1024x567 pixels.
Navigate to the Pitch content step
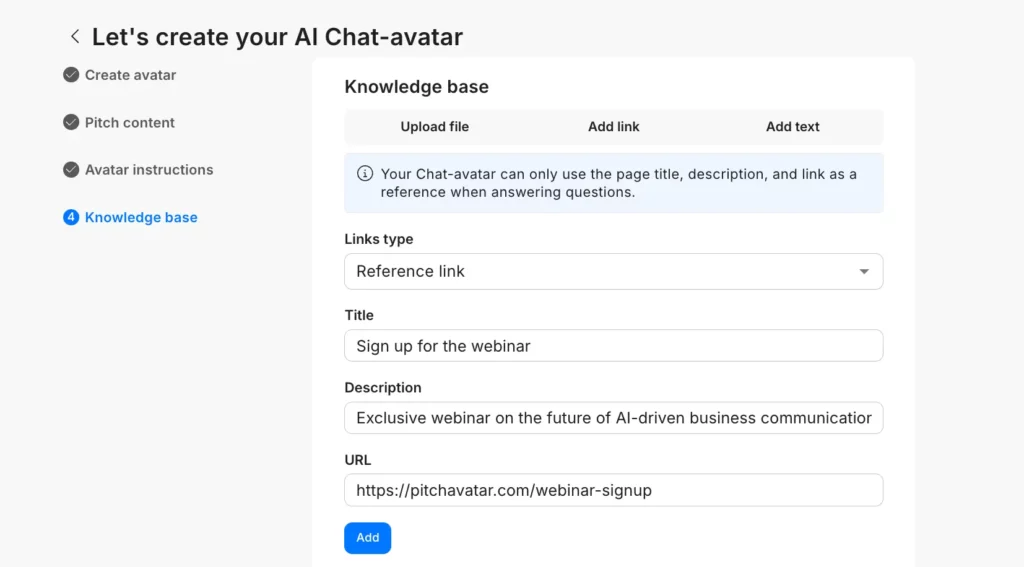(x=130, y=122)
